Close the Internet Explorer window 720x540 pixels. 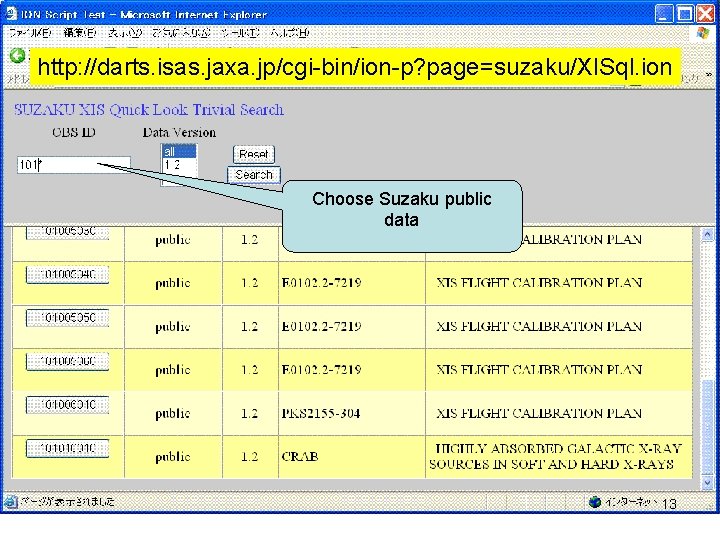click(x=705, y=14)
